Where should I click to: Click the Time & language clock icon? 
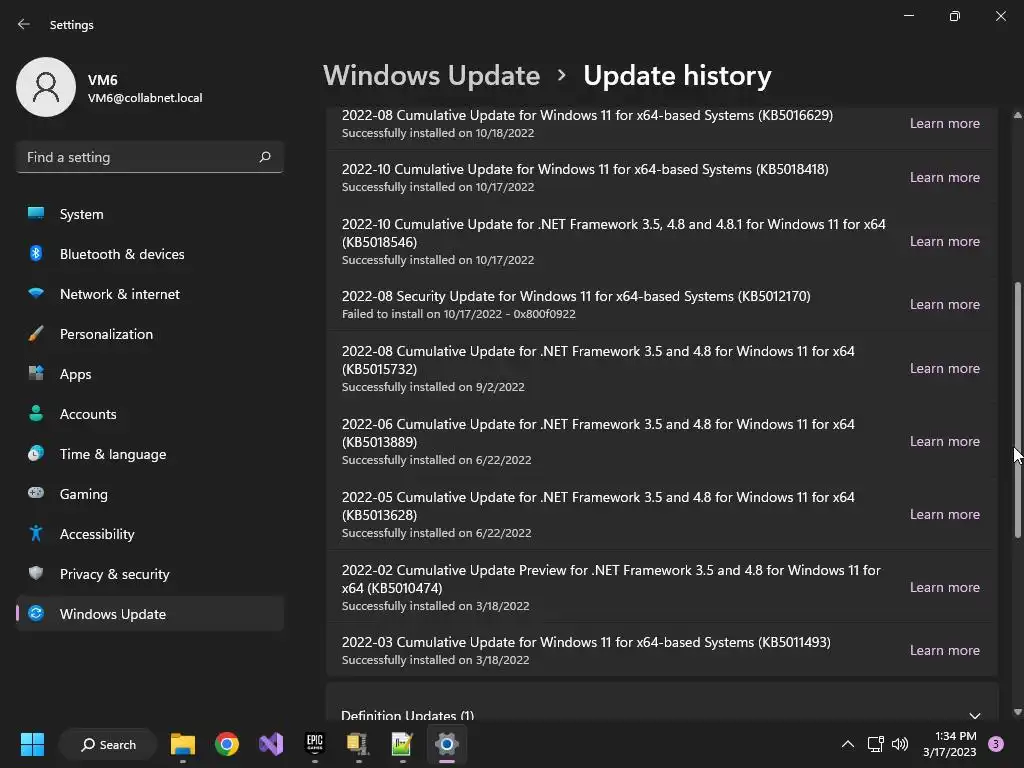point(36,453)
